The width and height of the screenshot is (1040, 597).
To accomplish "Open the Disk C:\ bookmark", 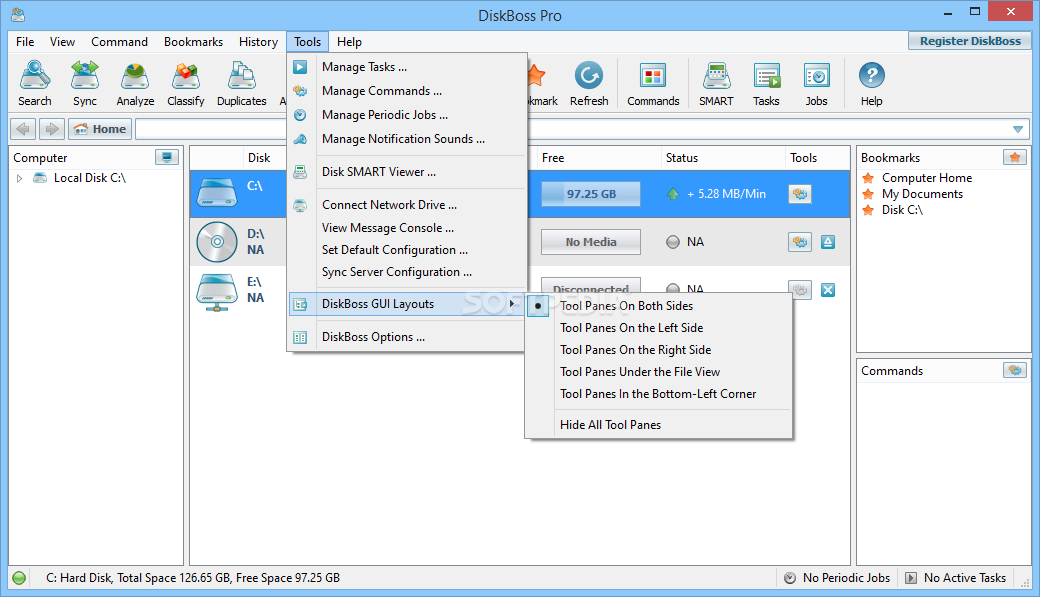I will point(902,210).
